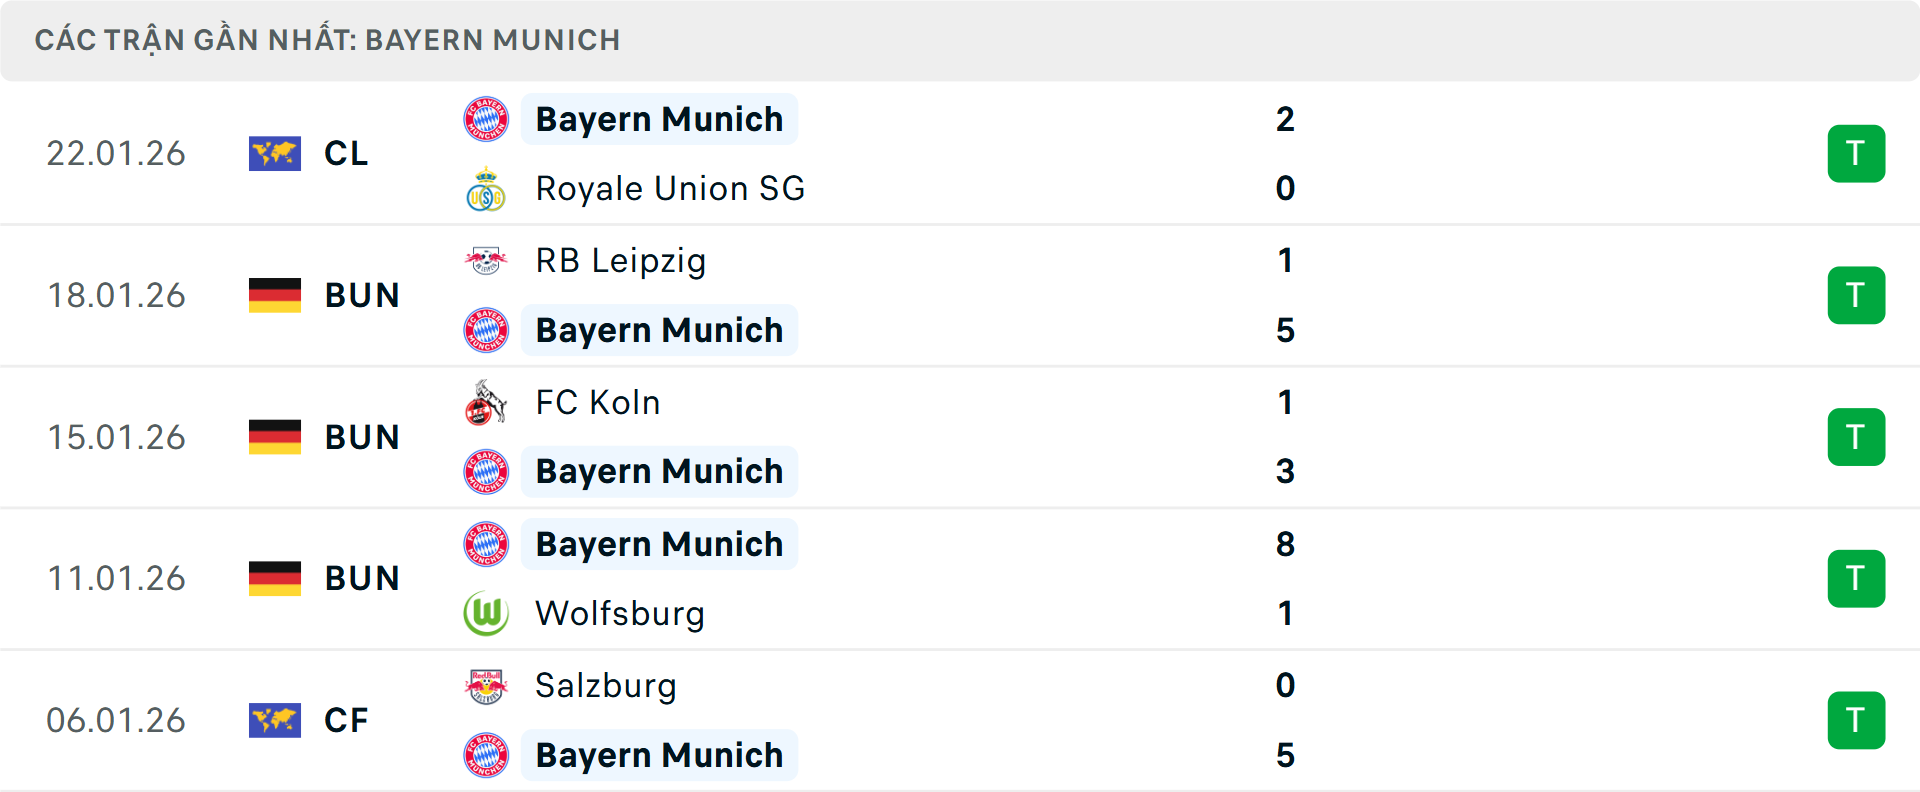Click the CF competition globe icon
The height and width of the screenshot is (792, 1920).
click(x=275, y=720)
